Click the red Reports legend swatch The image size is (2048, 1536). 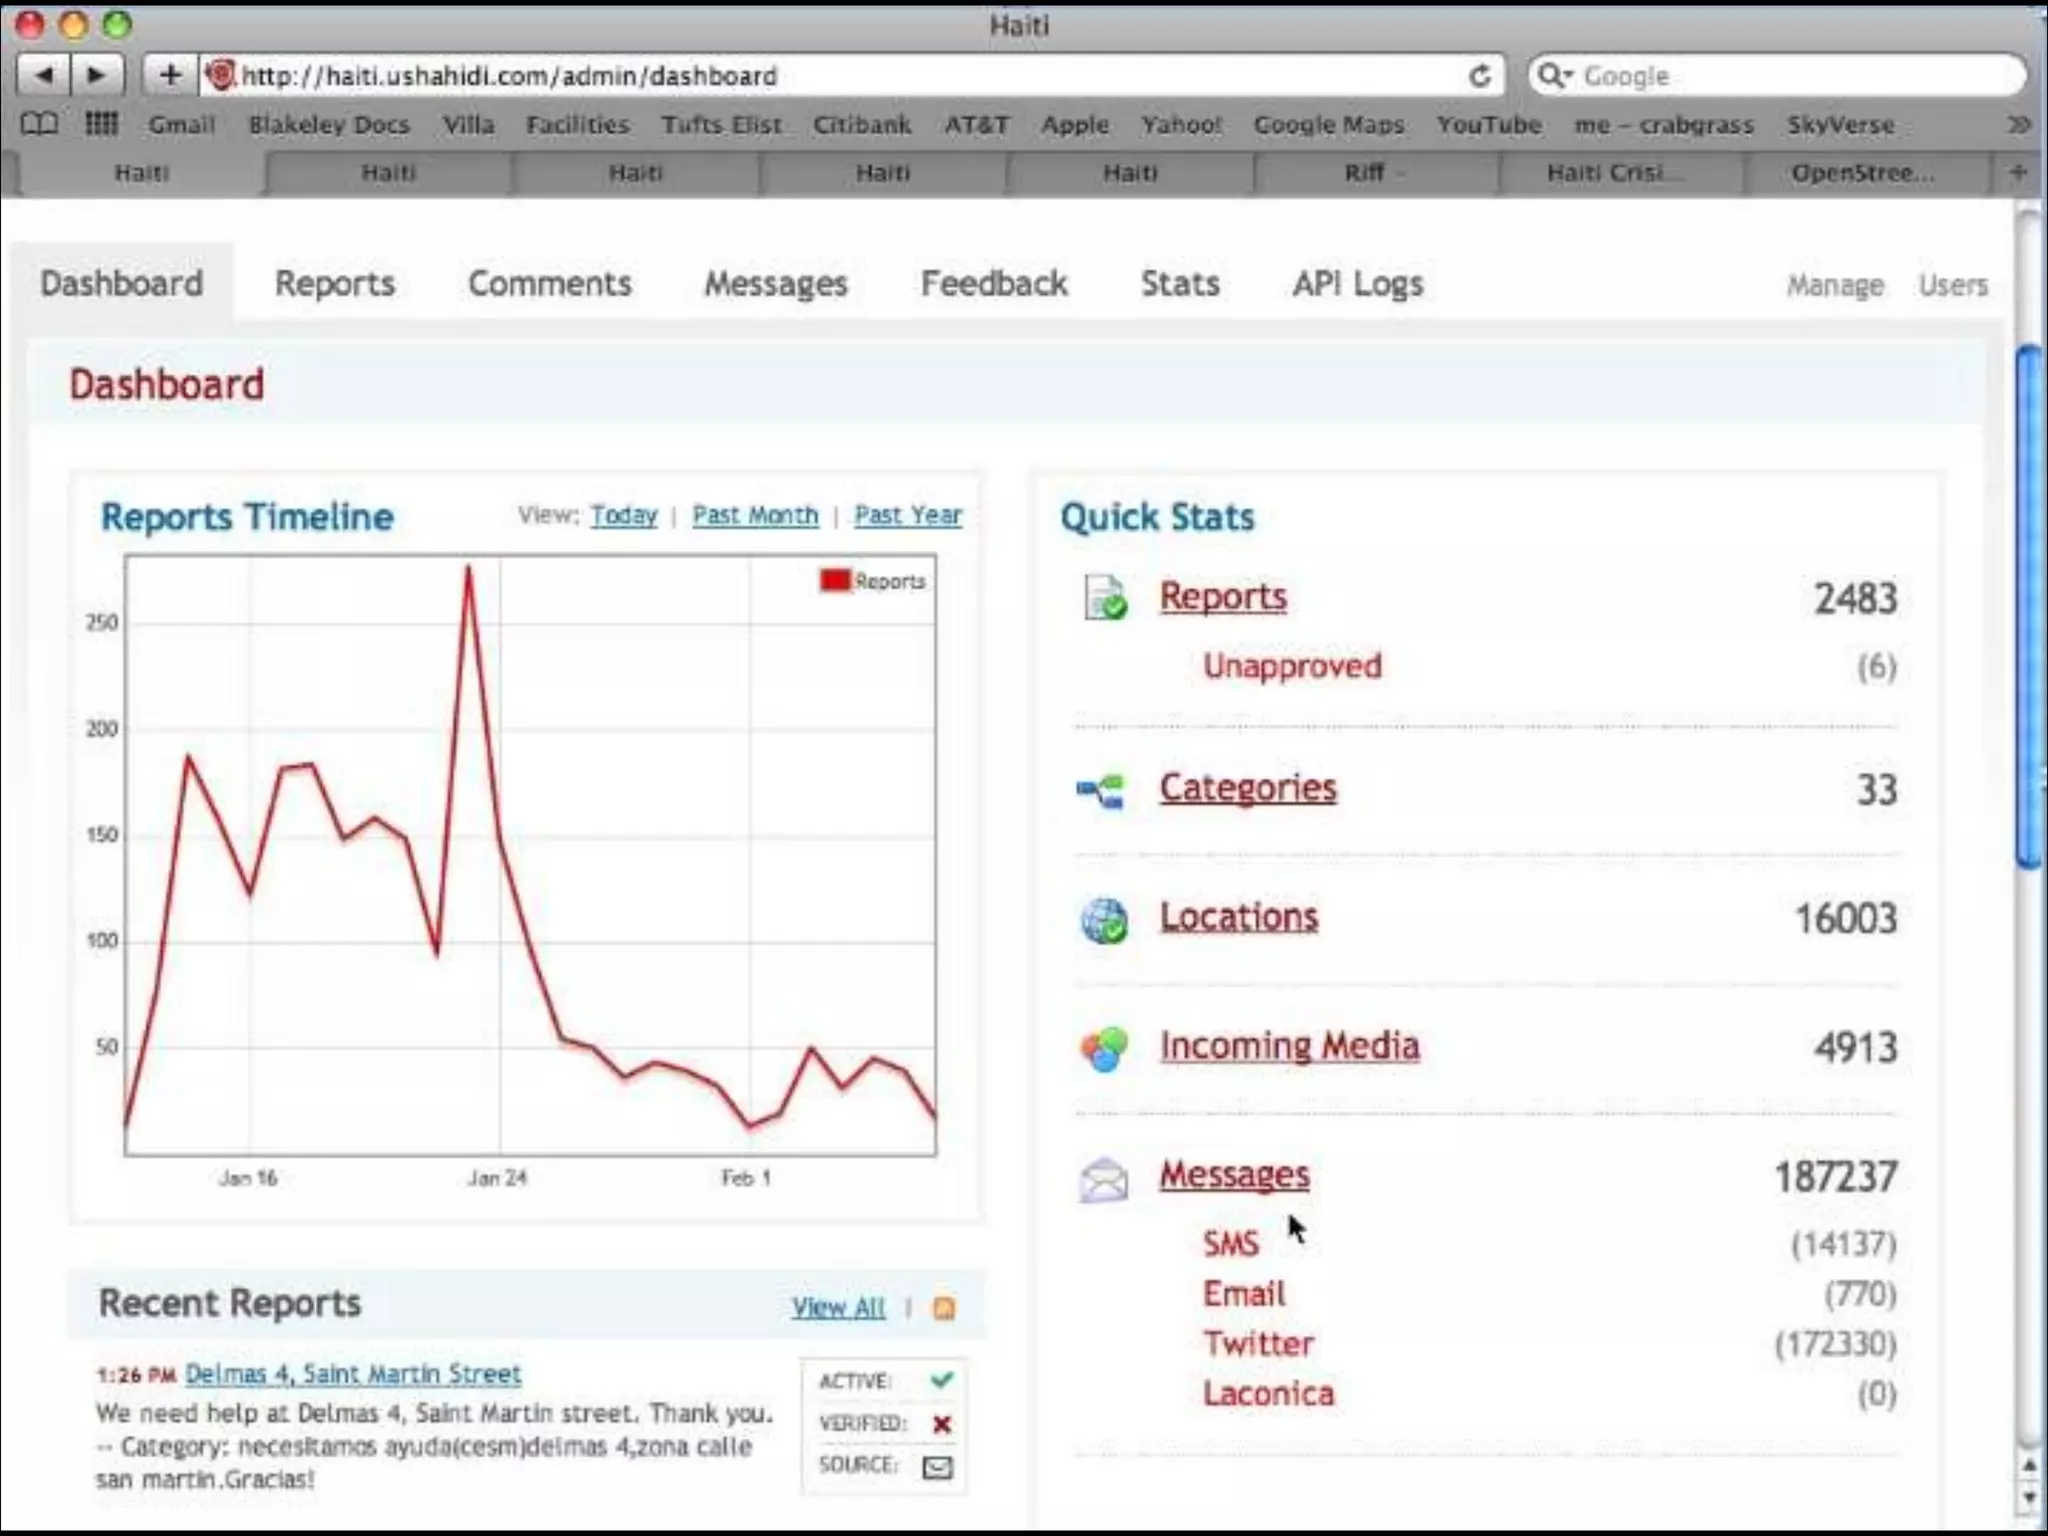click(834, 581)
